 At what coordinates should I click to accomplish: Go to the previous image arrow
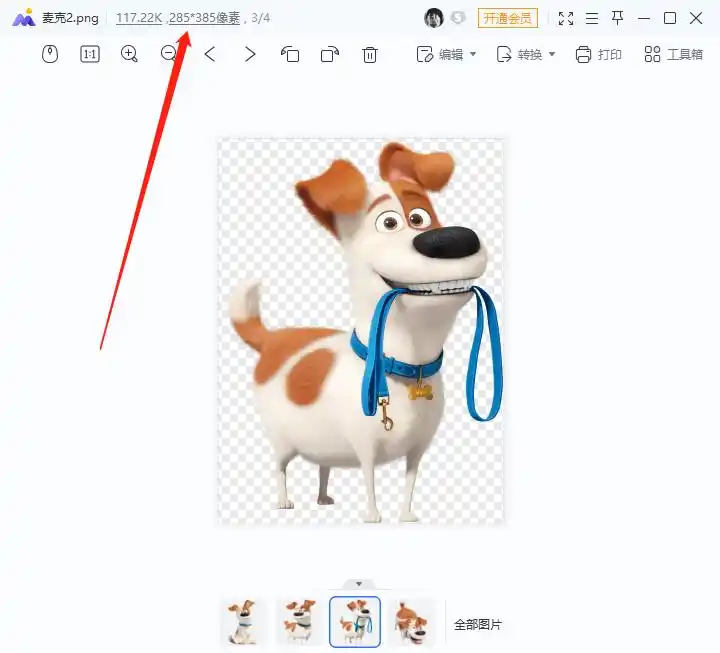point(210,54)
